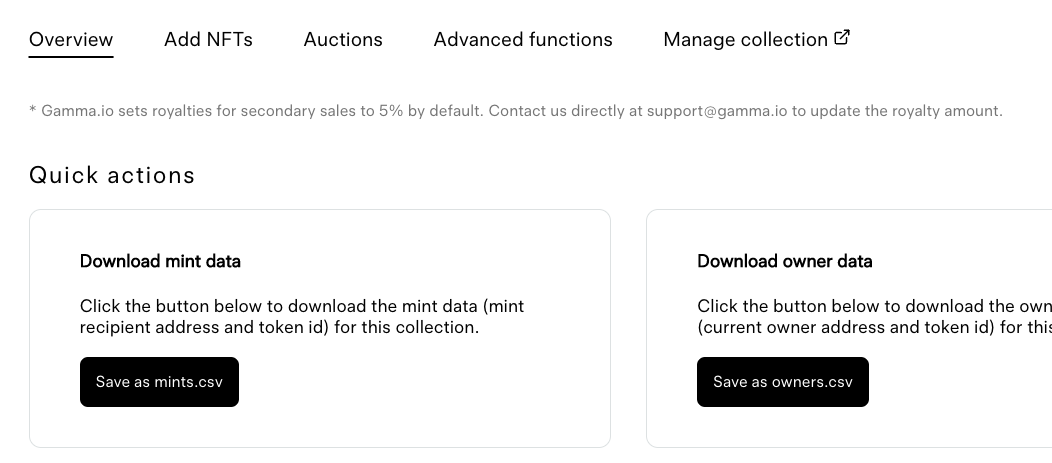The image size is (1052, 463).
Task: Open the Add NFTs tab
Action: pyautogui.click(x=208, y=40)
